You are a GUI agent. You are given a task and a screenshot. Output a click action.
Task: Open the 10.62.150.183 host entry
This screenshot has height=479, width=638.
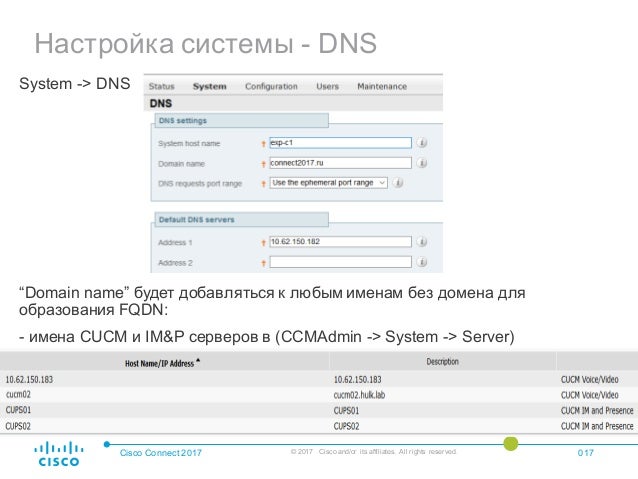29,380
